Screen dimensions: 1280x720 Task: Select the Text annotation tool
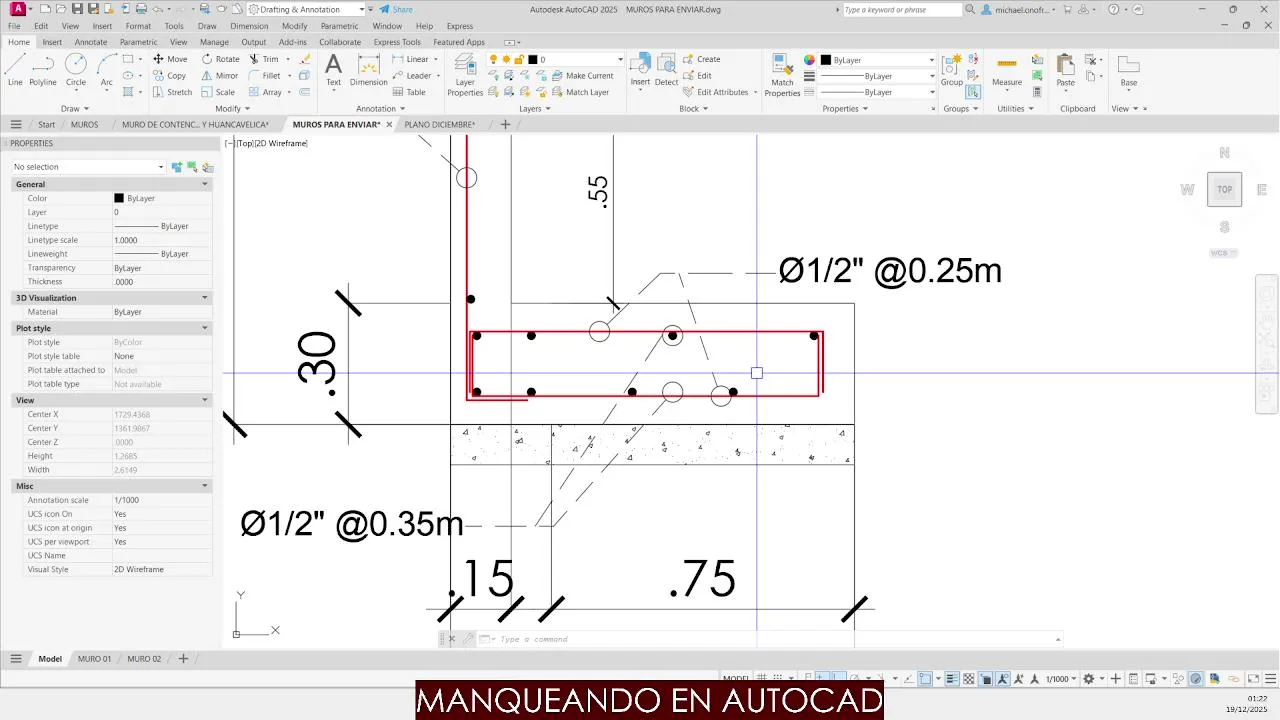[x=334, y=70]
